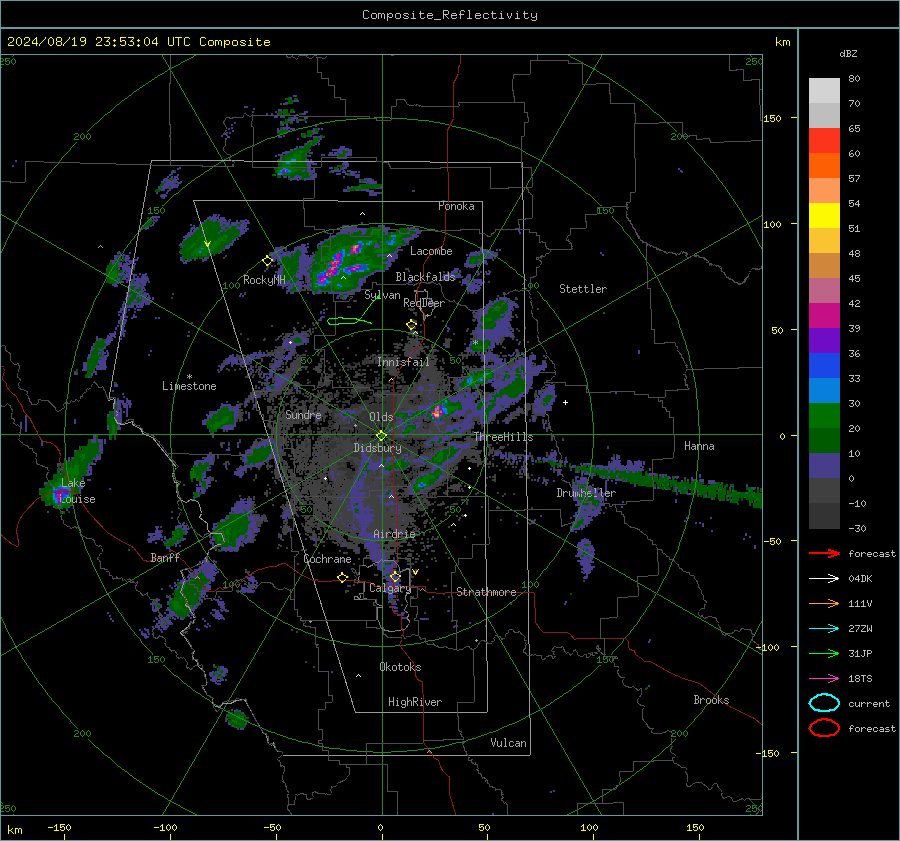Click the yellow diamond at radar center by Olds

click(381, 436)
